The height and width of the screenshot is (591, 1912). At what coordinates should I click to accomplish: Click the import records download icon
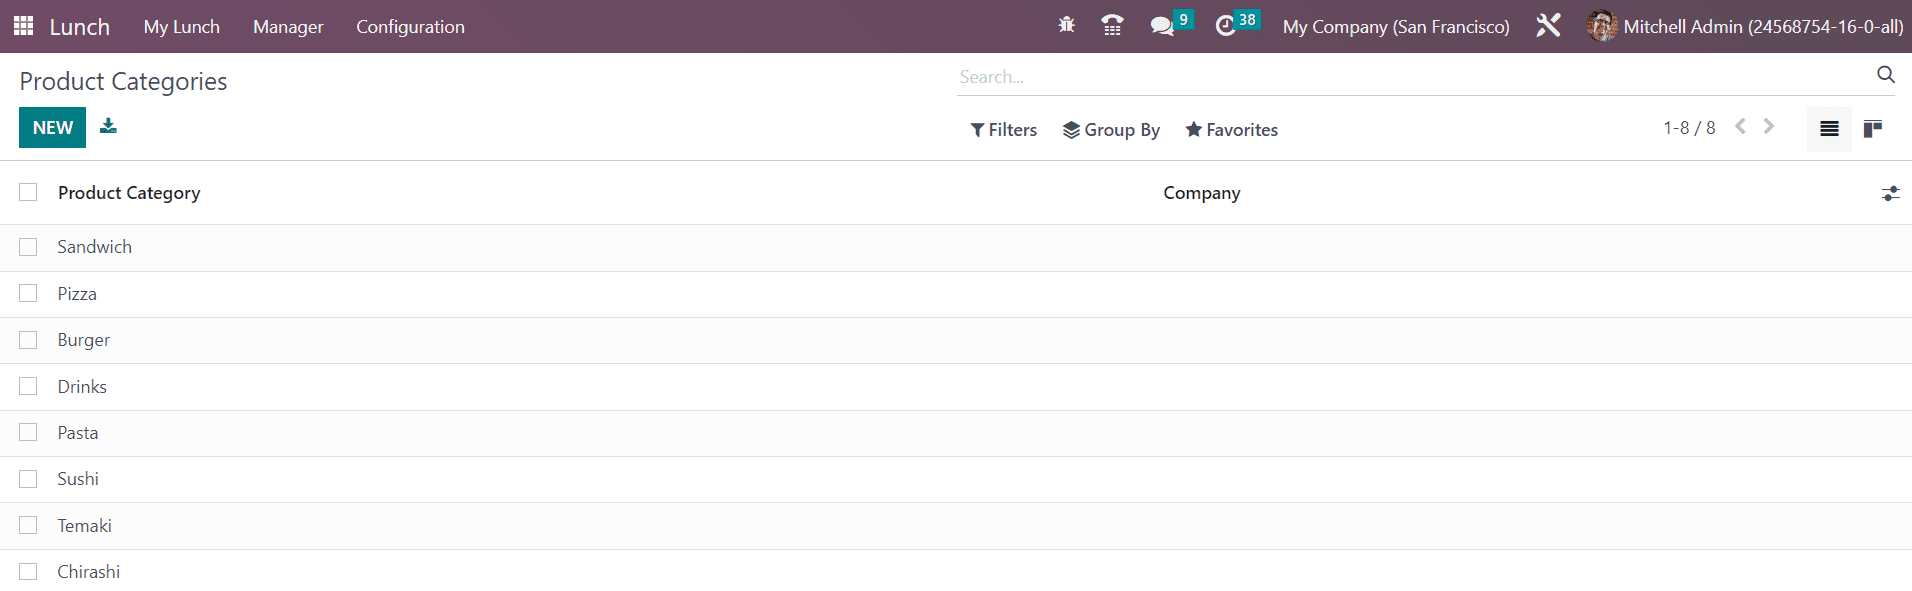[x=108, y=126]
